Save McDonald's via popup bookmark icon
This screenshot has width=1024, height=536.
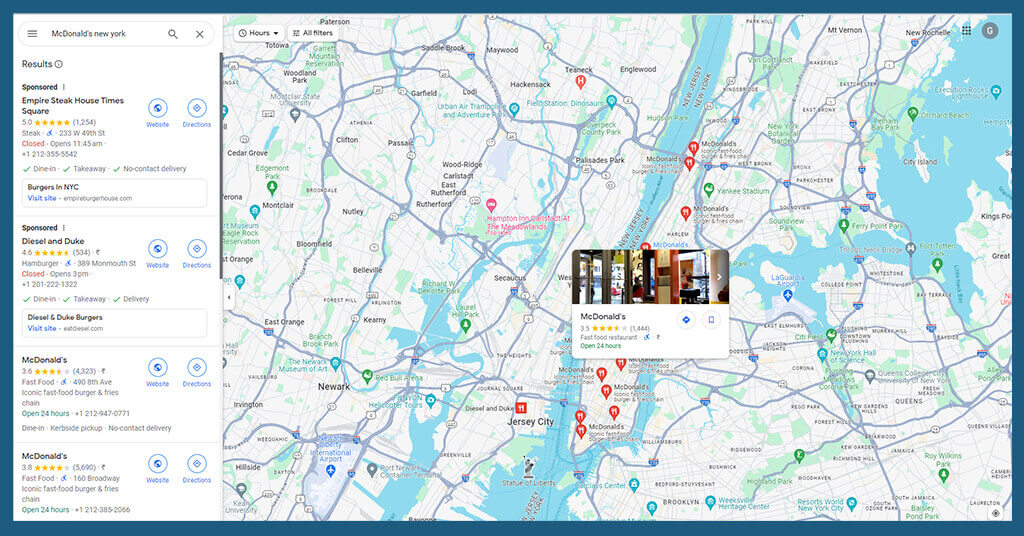(711, 320)
